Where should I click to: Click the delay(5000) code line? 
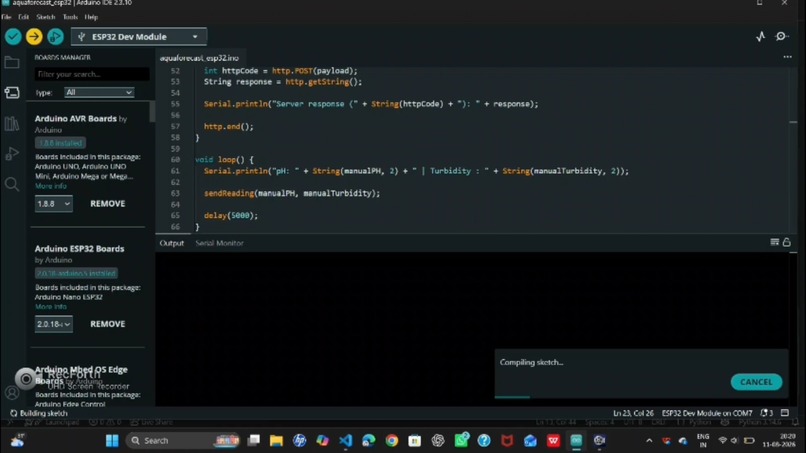tap(231, 215)
